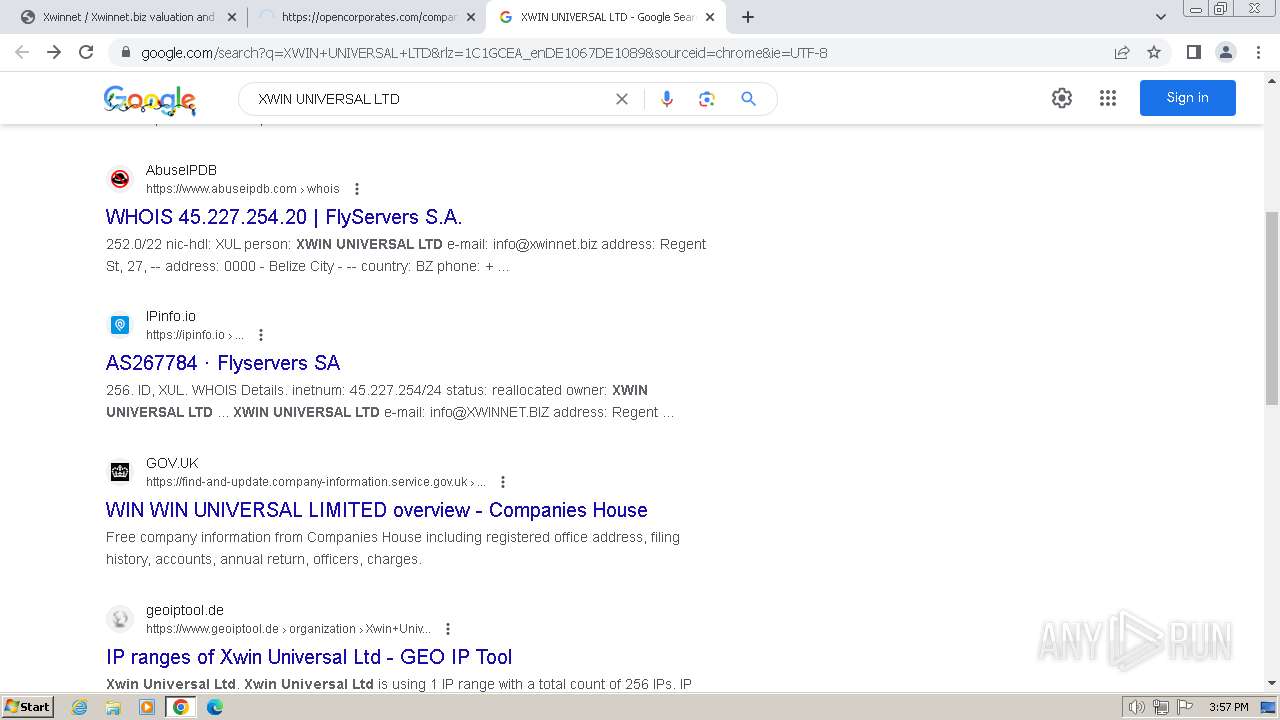
Task: Open WHOIS 45.227.254.20 FlyServers link
Action: (x=284, y=217)
